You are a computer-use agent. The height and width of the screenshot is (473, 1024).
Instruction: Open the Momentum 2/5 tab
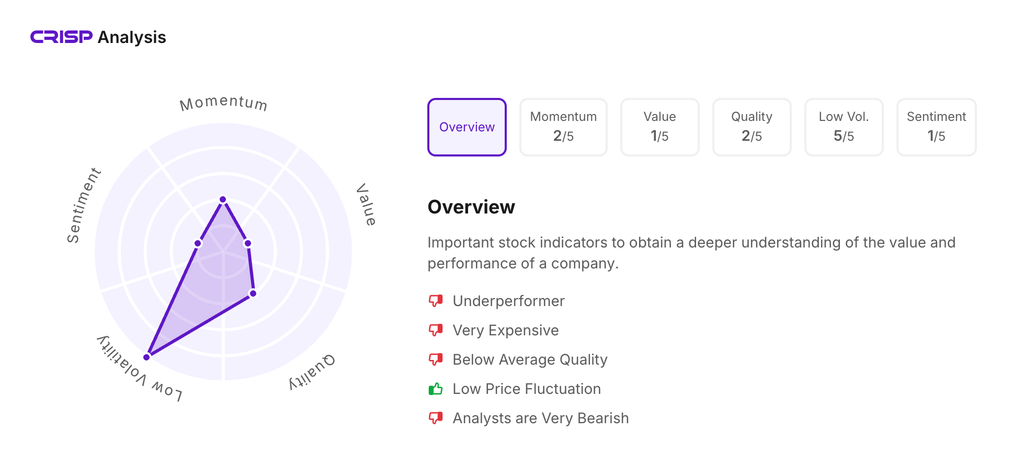[563, 127]
